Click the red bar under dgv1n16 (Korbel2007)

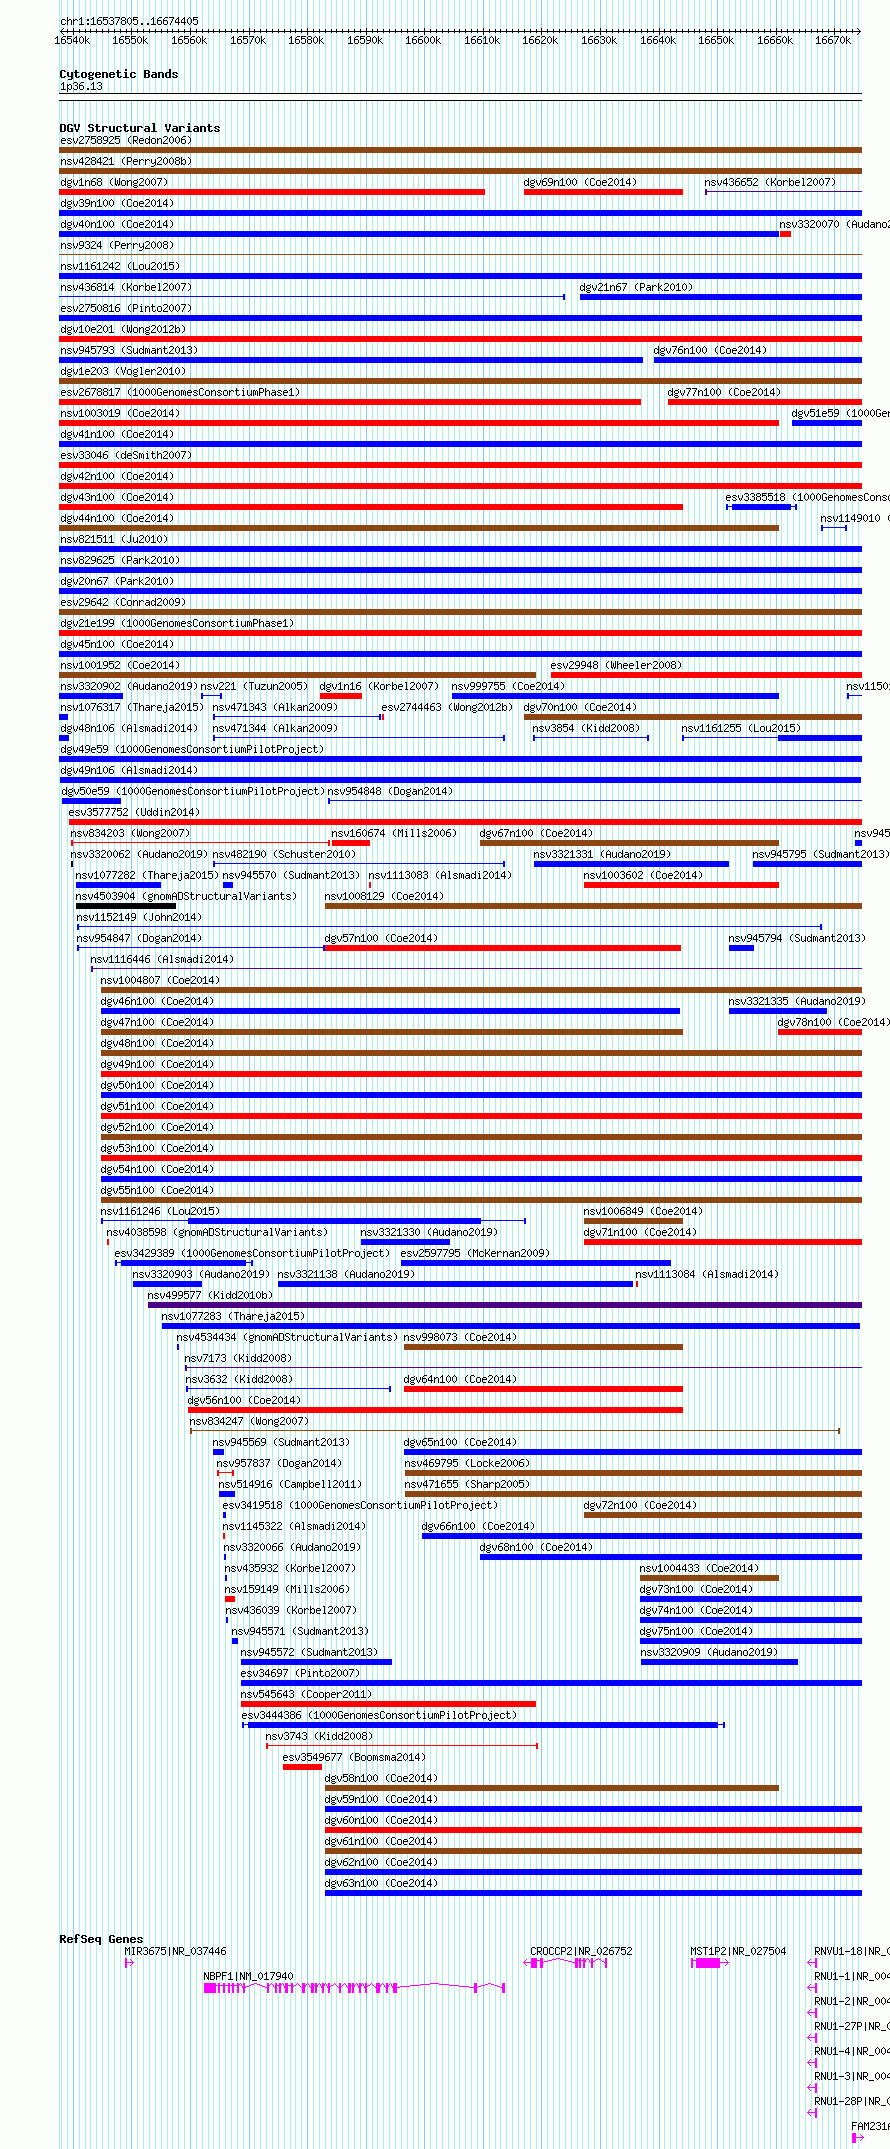[341, 696]
